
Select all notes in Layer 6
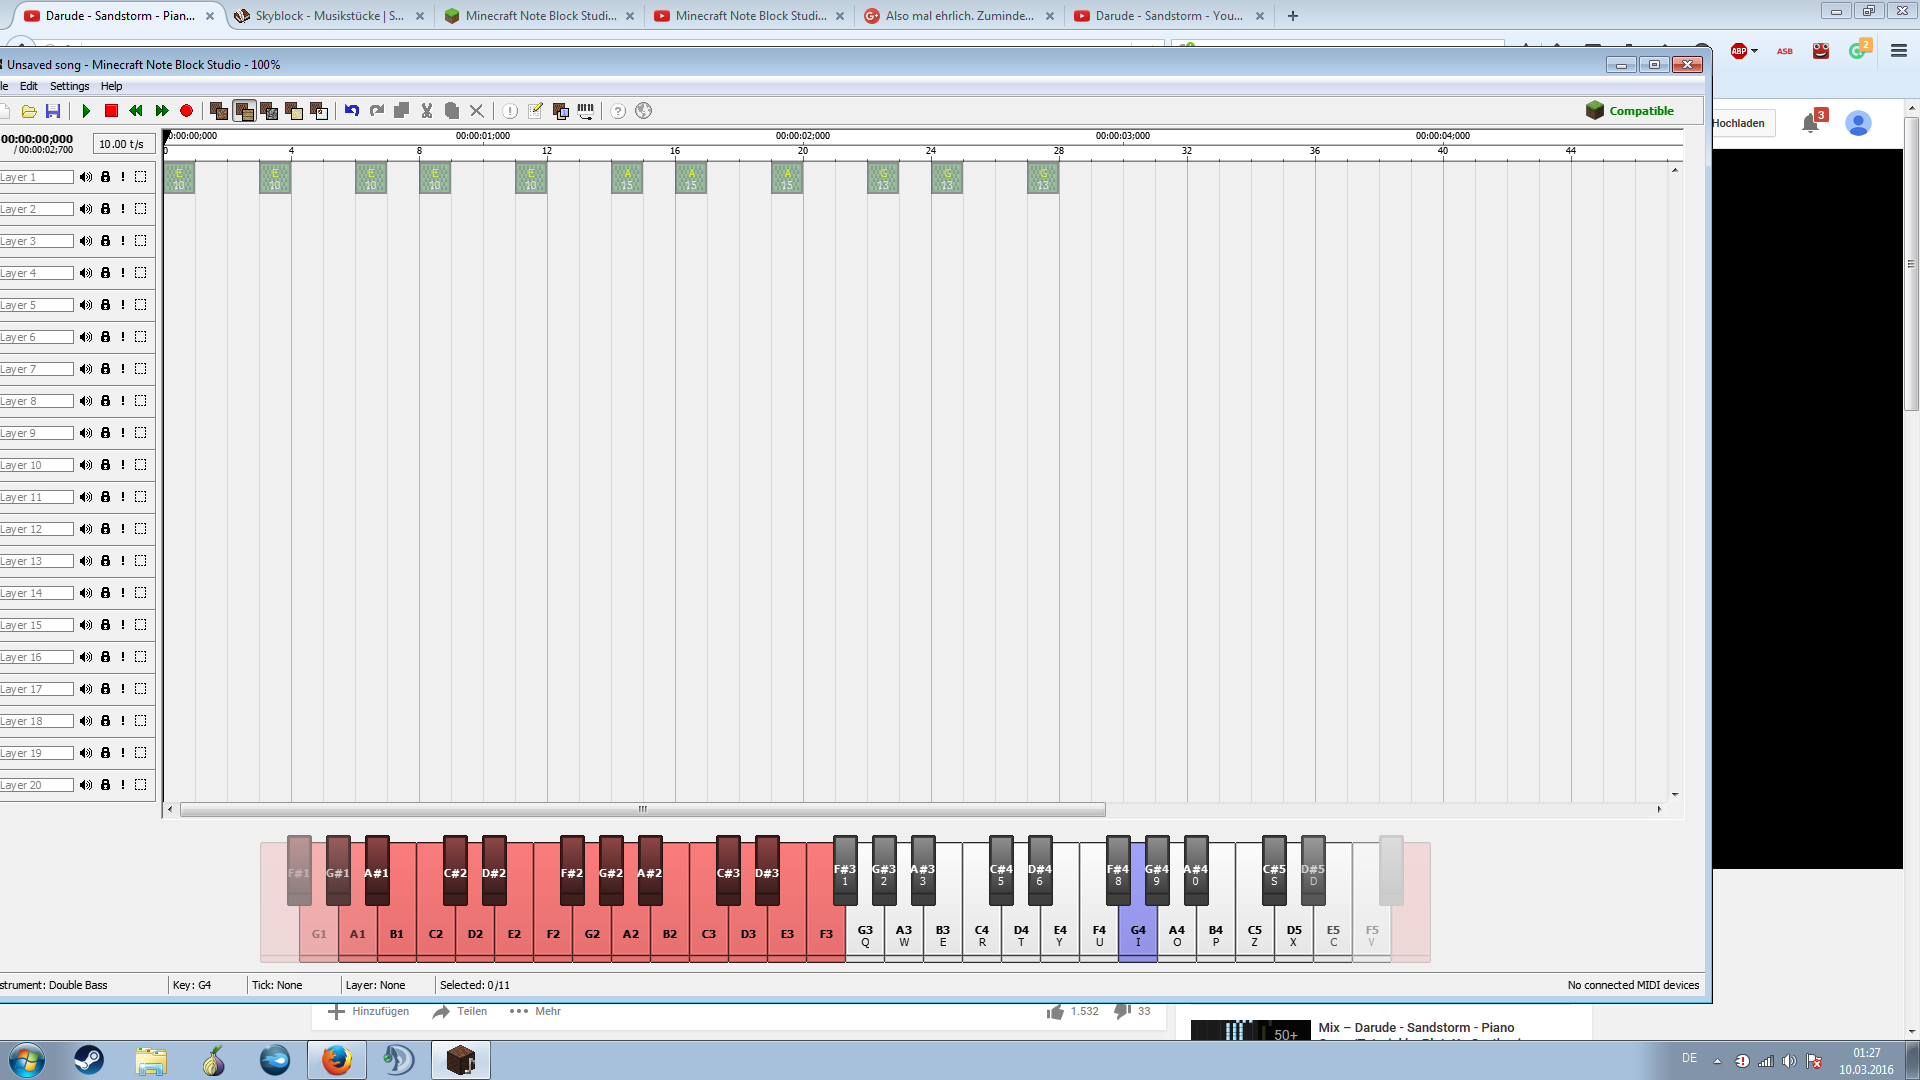point(141,337)
